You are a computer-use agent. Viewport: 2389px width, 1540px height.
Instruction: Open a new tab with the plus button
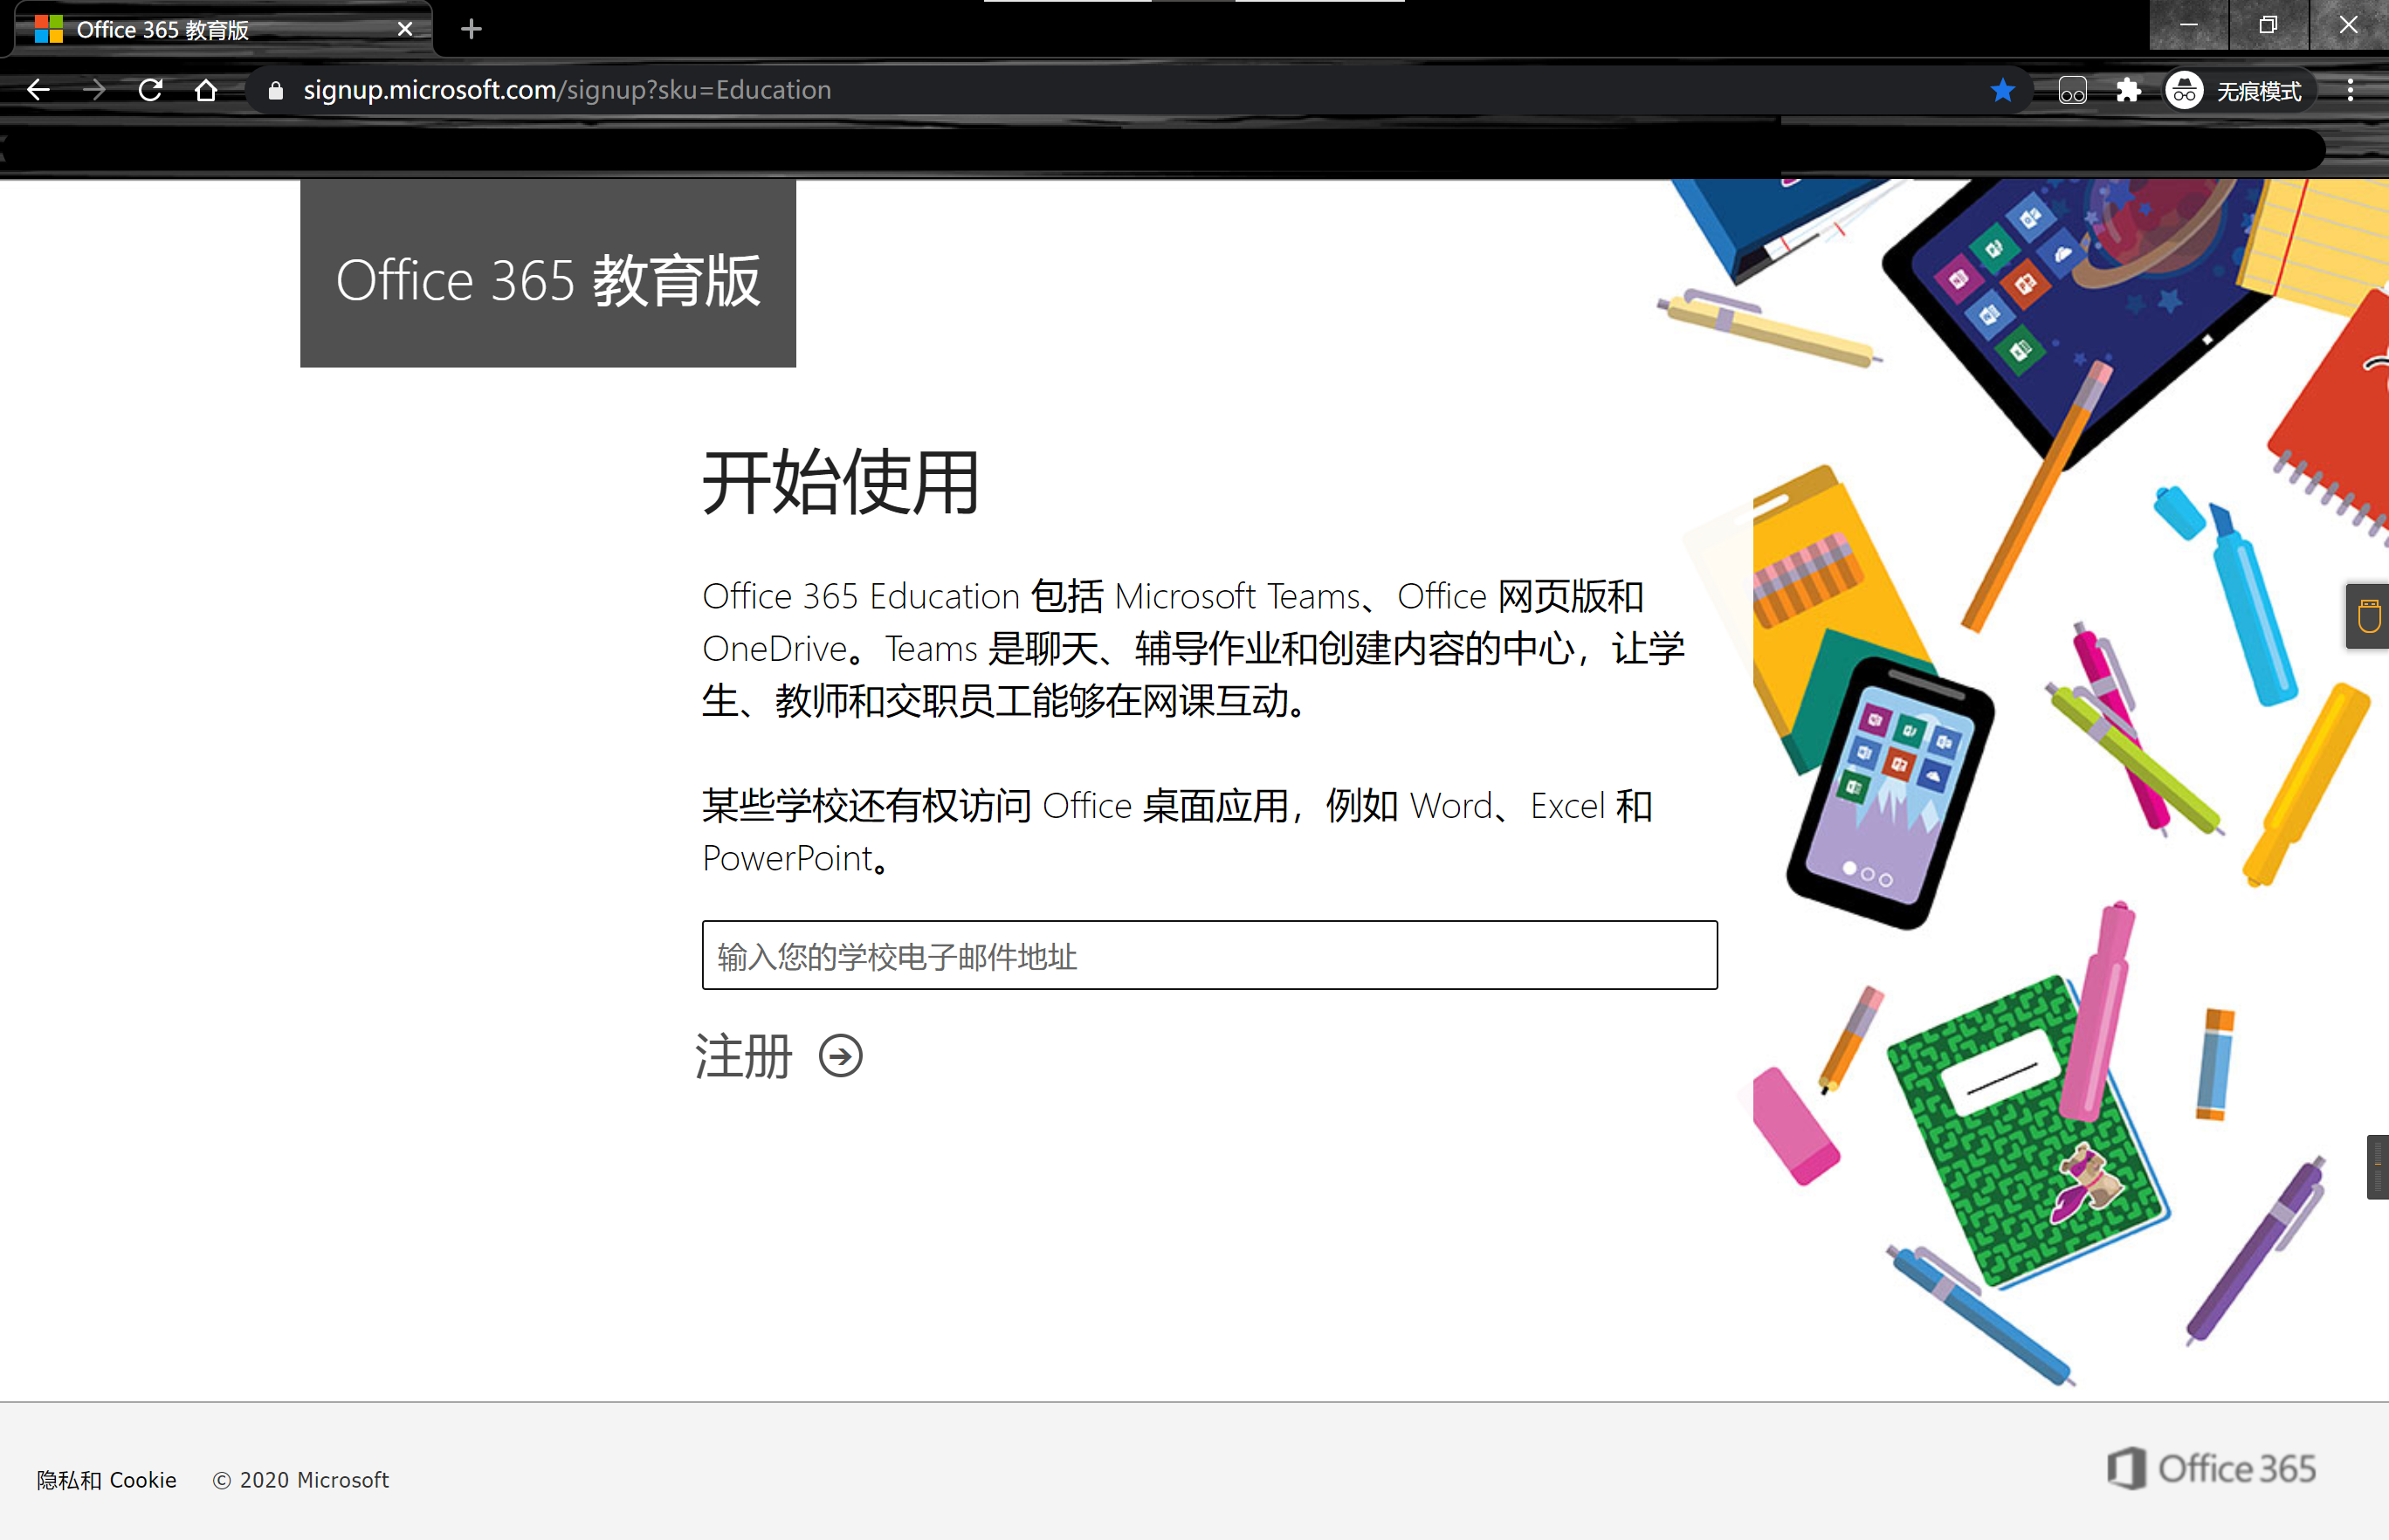pos(471,29)
